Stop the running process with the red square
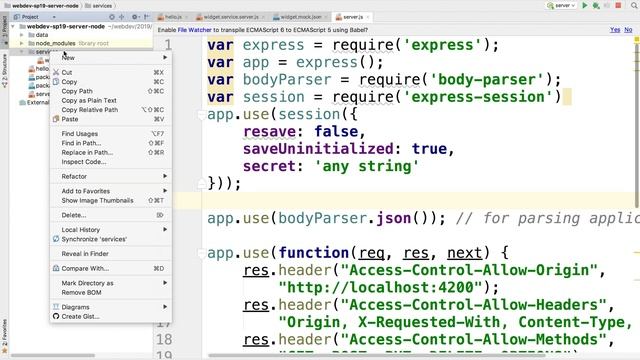The height and width of the screenshot is (360, 640). click(618, 5)
